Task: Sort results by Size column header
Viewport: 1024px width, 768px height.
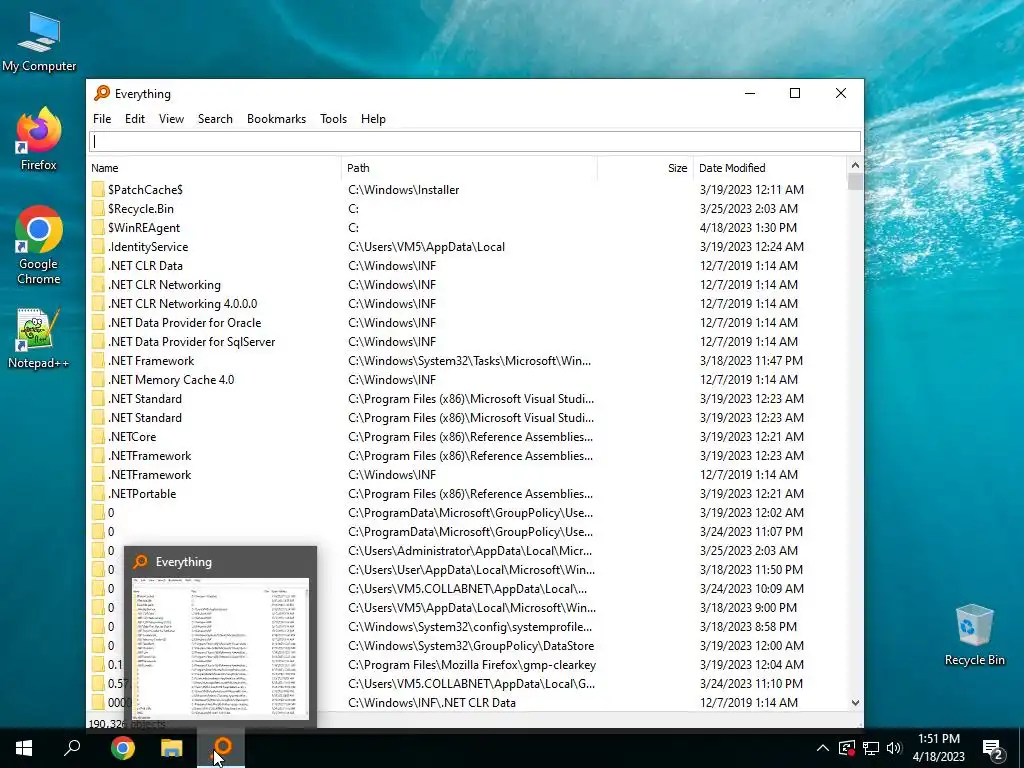Action: [645, 168]
